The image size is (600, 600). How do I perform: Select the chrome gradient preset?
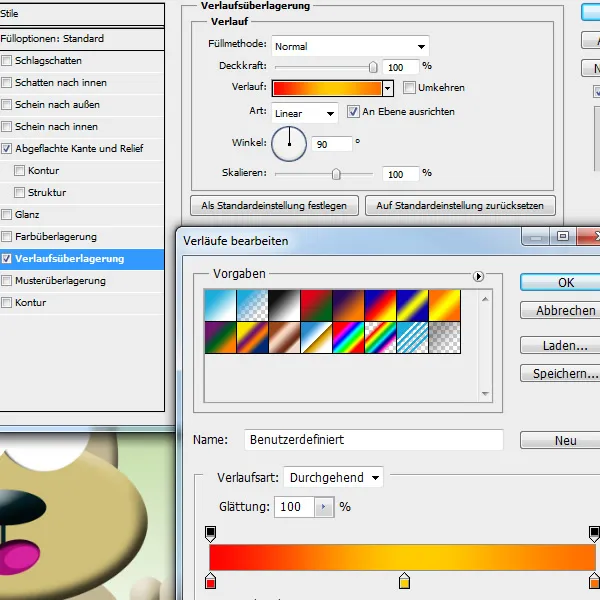coord(316,338)
